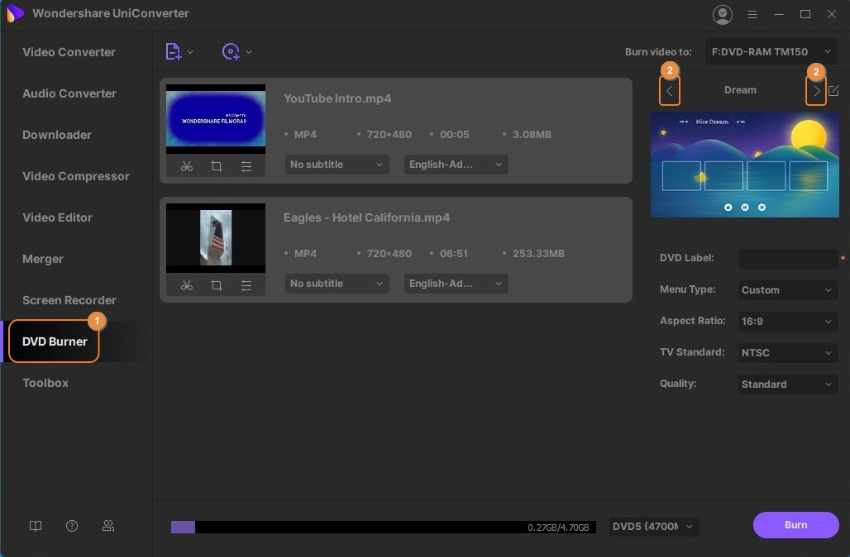
Task: Expand the Menu Type Custom dropdown
Action: 787,290
